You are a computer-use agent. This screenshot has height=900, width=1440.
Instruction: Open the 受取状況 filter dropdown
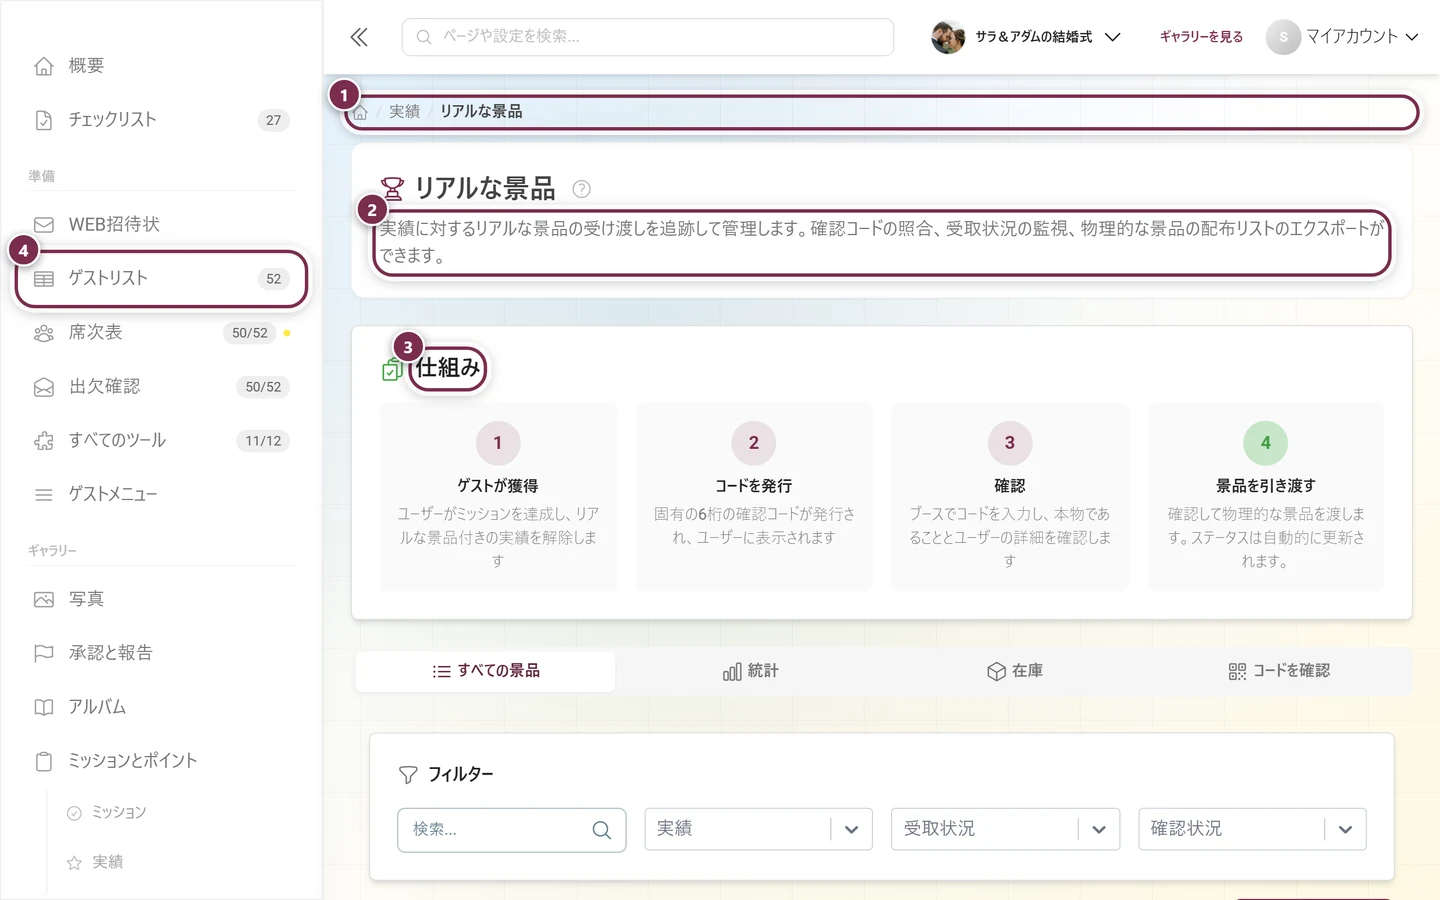[x=1005, y=829]
